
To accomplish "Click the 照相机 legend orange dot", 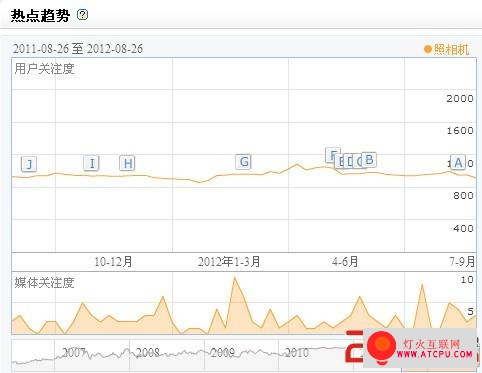I will 427,49.
